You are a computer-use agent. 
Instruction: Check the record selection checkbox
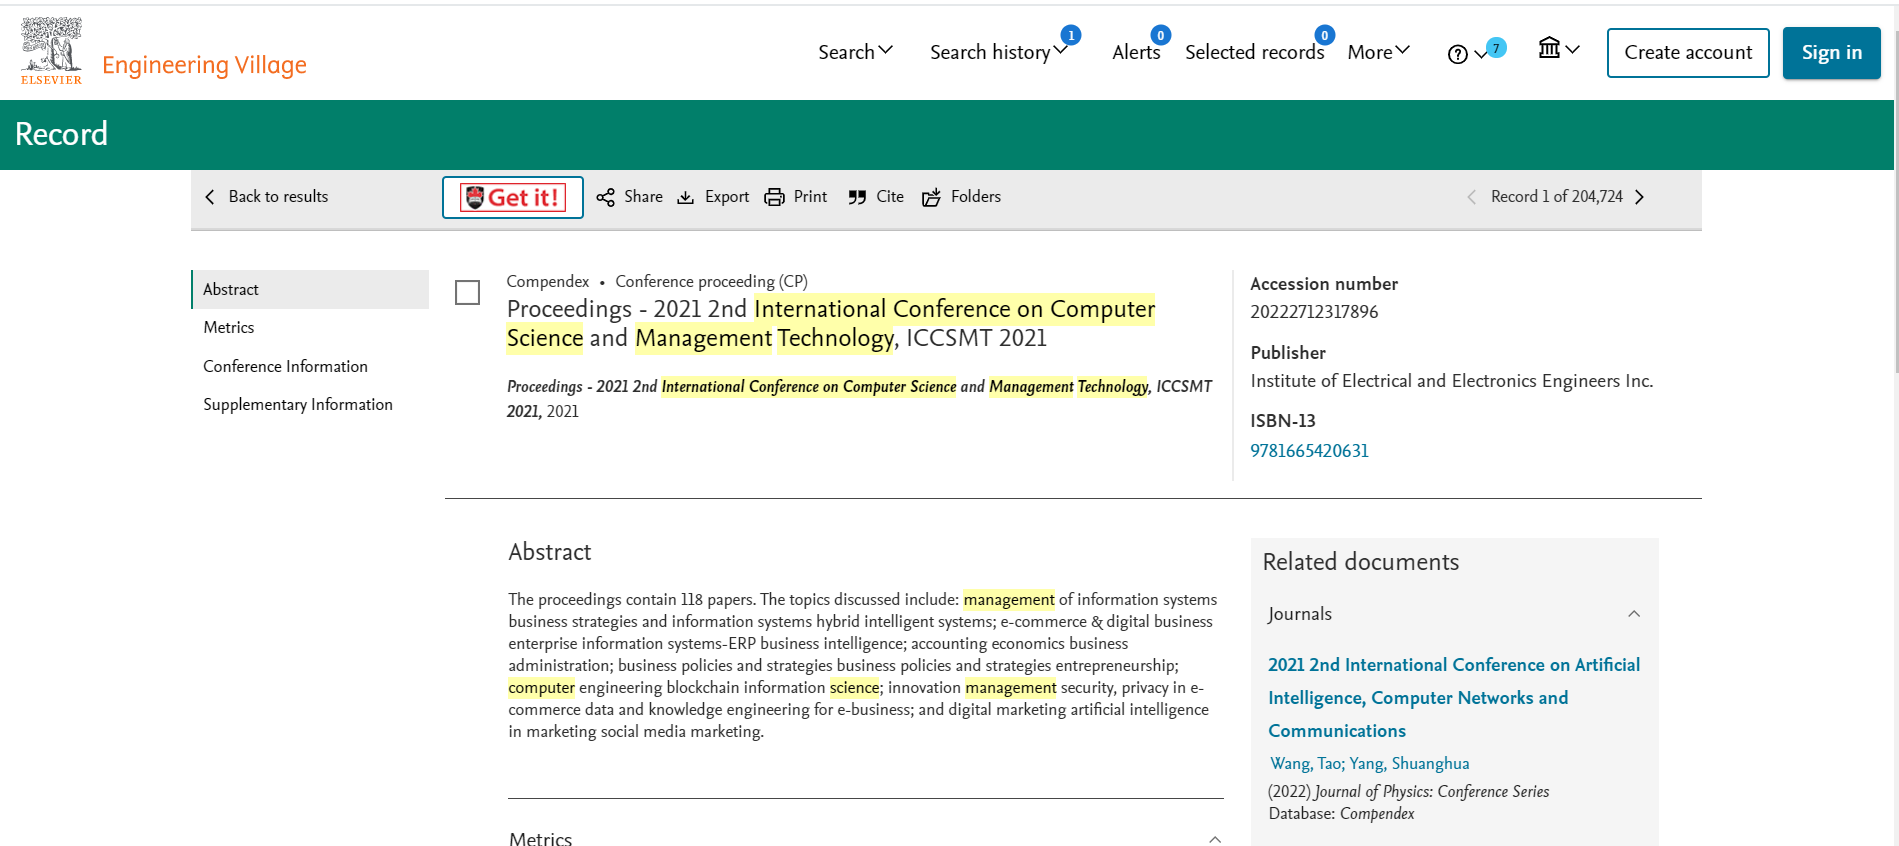[x=467, y=293]
